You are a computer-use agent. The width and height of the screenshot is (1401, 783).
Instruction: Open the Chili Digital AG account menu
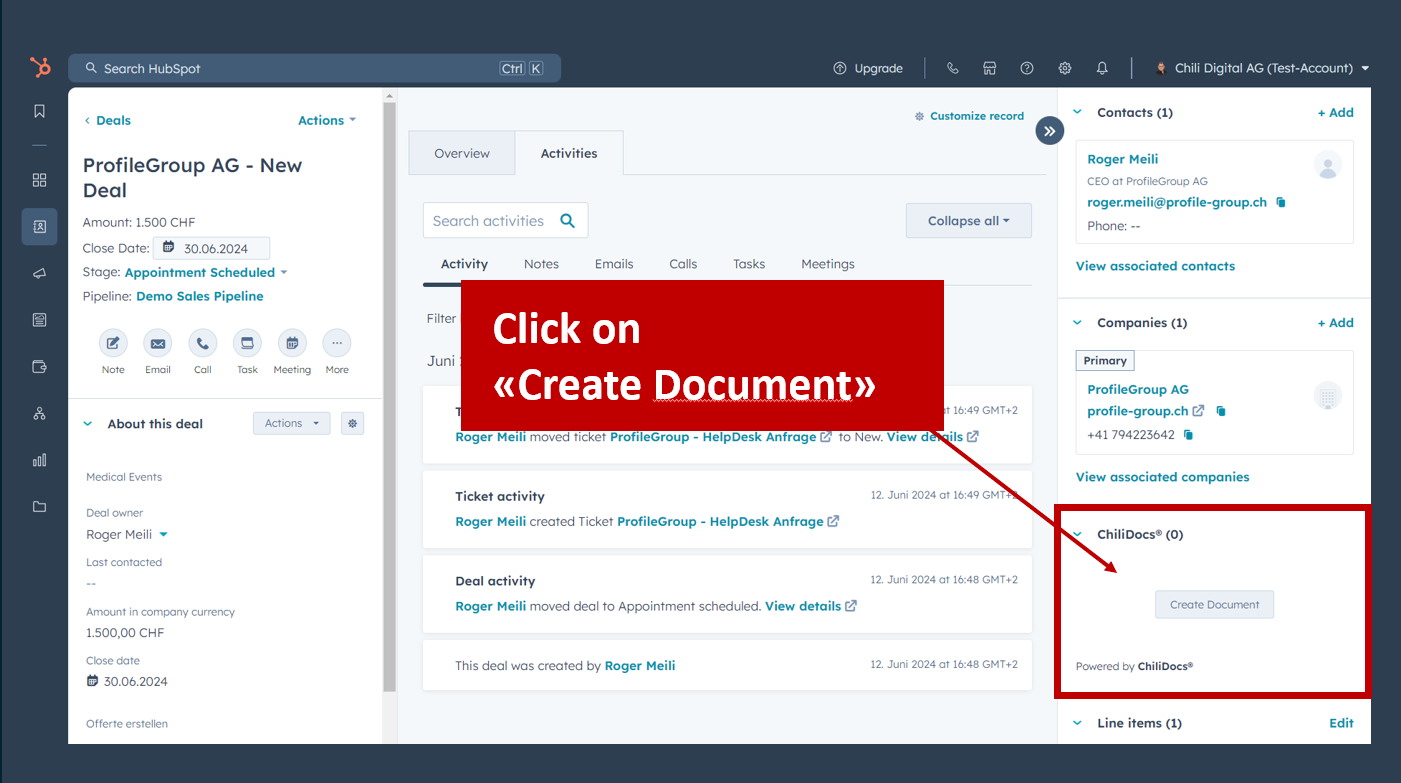pyautogui.click(x=1263, y=68)
